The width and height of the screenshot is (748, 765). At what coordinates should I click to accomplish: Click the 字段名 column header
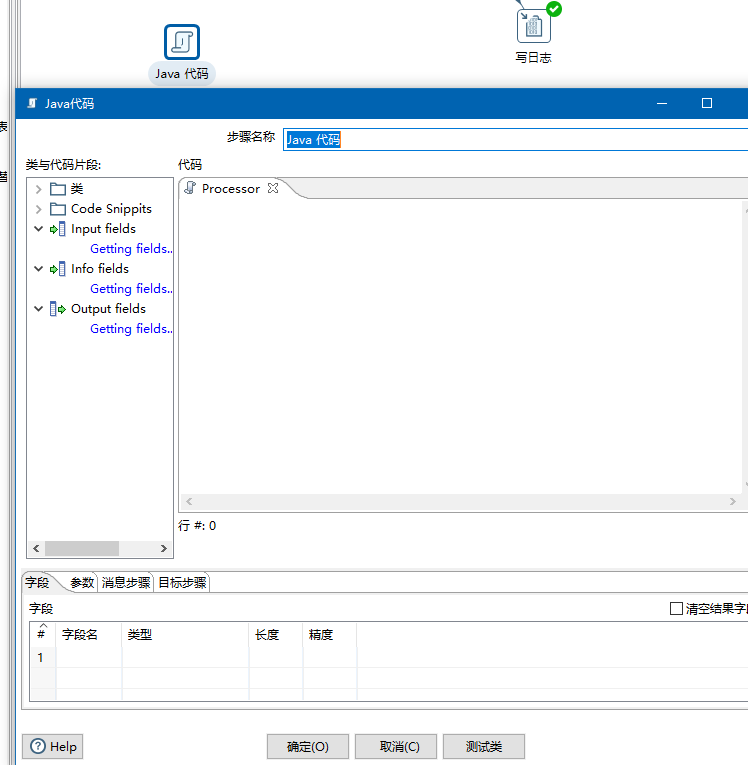[x=89, y=634]
